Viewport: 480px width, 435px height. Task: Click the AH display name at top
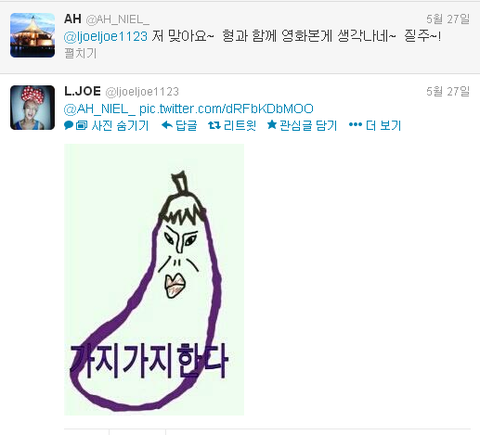click(x=73, y=19)
